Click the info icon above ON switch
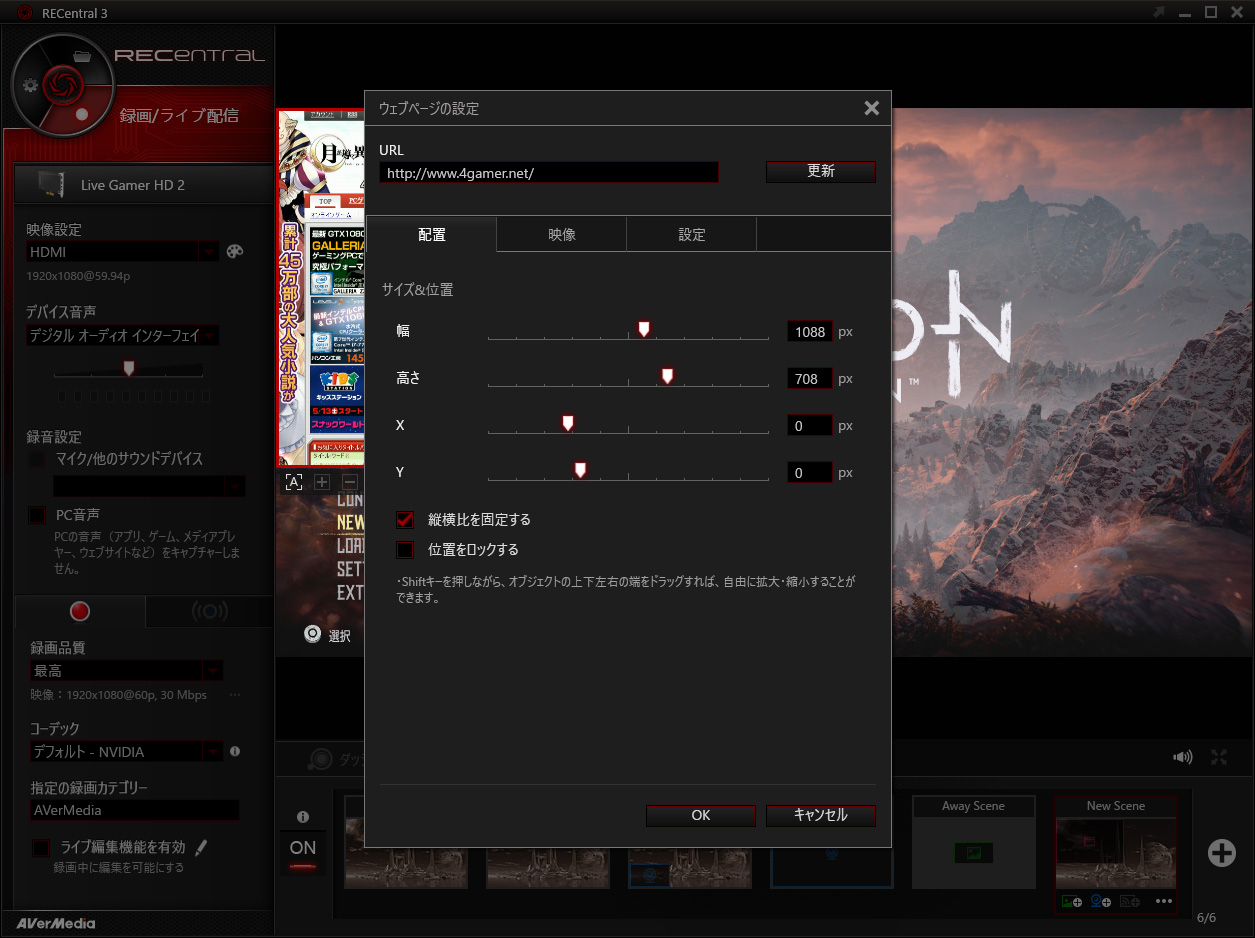 (x=303, y=817)
